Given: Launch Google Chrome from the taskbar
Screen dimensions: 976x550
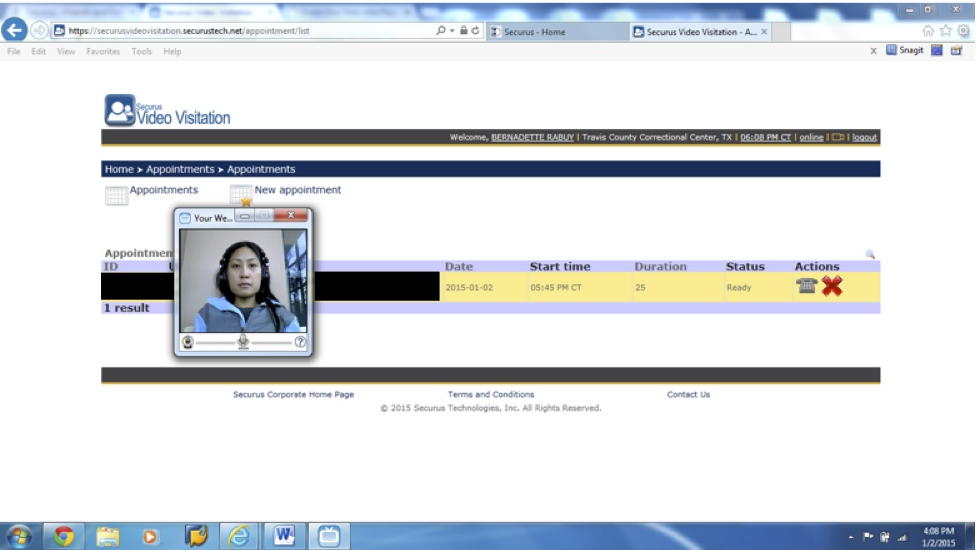Looking at the screenshot, I should click(63, 536).
